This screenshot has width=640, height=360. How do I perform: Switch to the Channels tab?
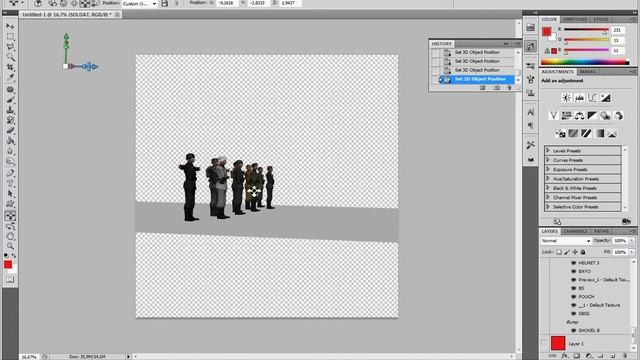pos(576,231)
